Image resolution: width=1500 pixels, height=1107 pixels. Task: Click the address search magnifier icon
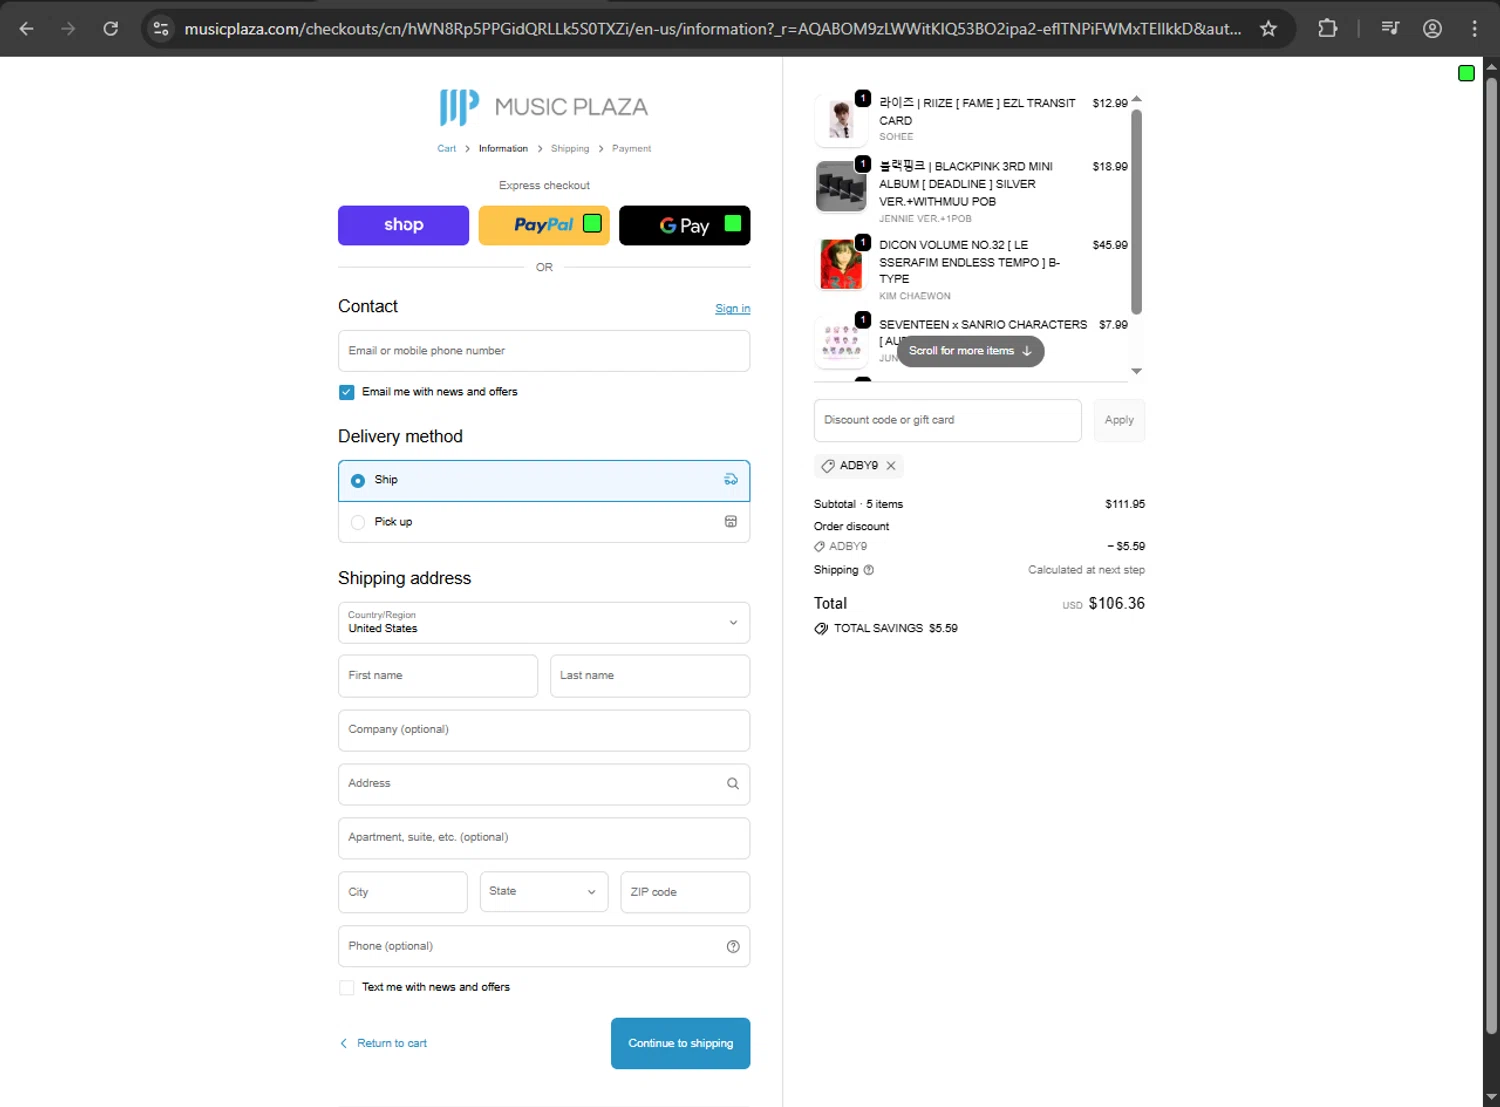pyautogui.click(x=733, y=784)
